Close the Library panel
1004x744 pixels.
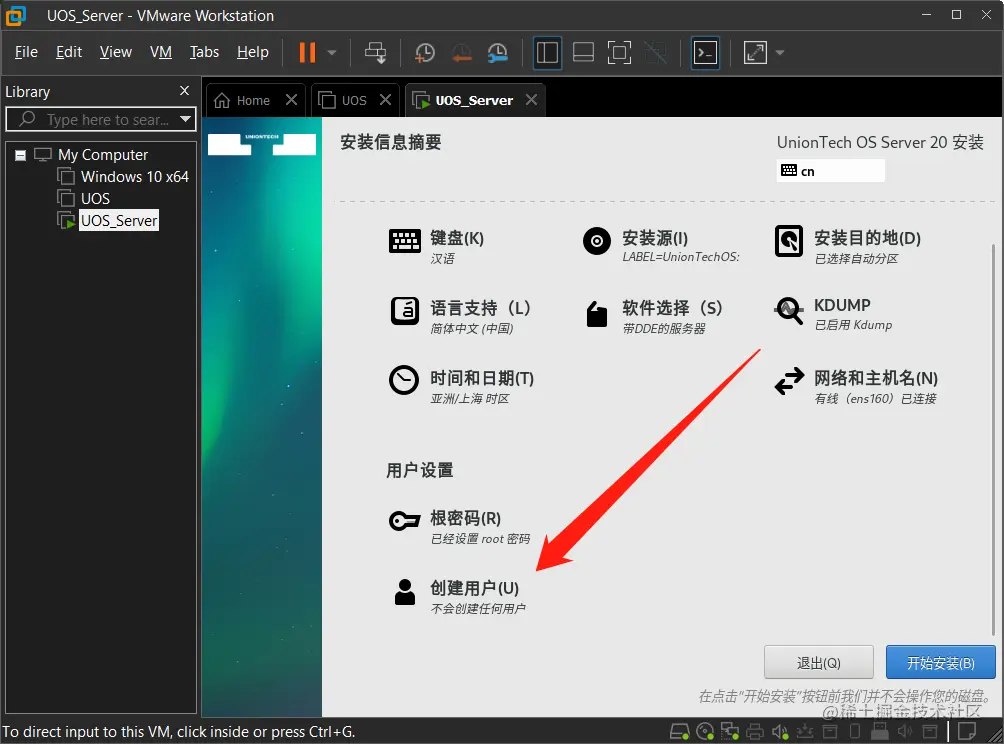pyautogui.click(x=184, y=91)
